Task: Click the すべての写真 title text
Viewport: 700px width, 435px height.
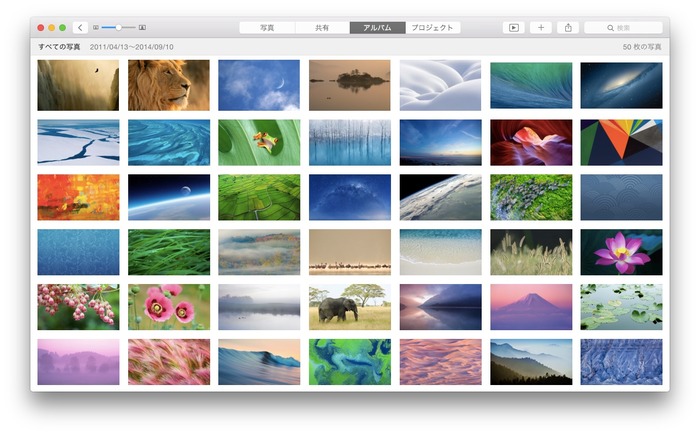Action: click(x=59, y=46)
